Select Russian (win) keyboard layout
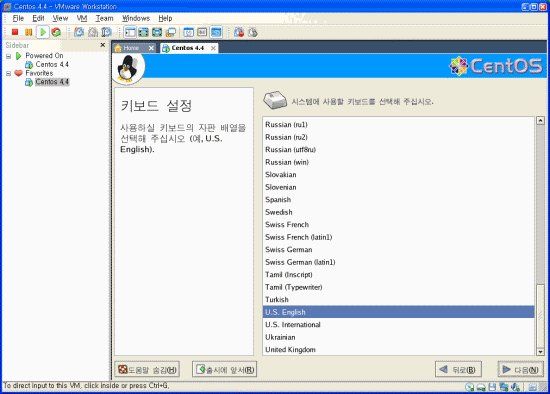This screenshot has width=550, height=394. (x=398, y=162)
